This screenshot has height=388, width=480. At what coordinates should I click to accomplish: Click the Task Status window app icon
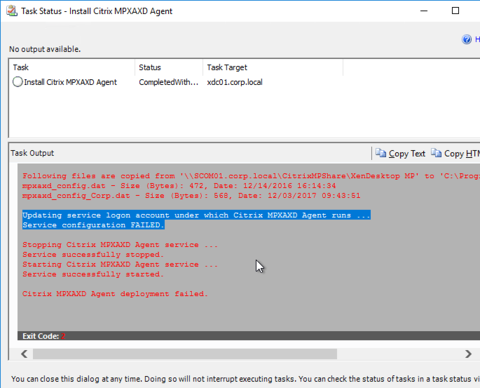coord(12,11)
